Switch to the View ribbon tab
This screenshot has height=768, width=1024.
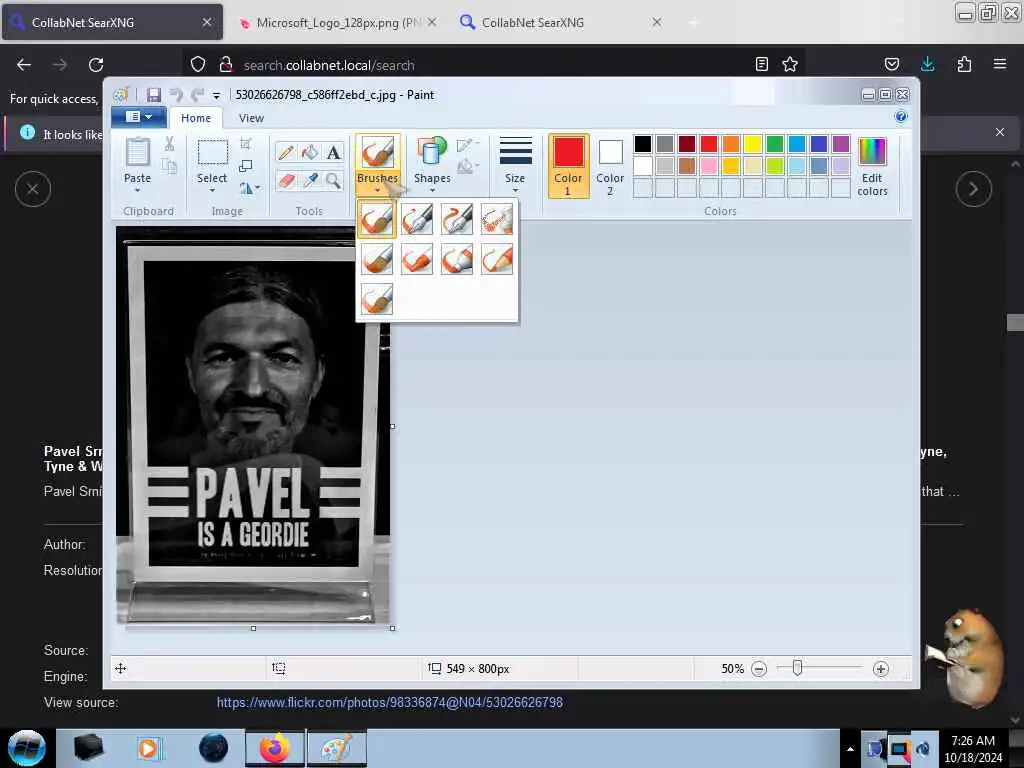(x=251, y=118)
